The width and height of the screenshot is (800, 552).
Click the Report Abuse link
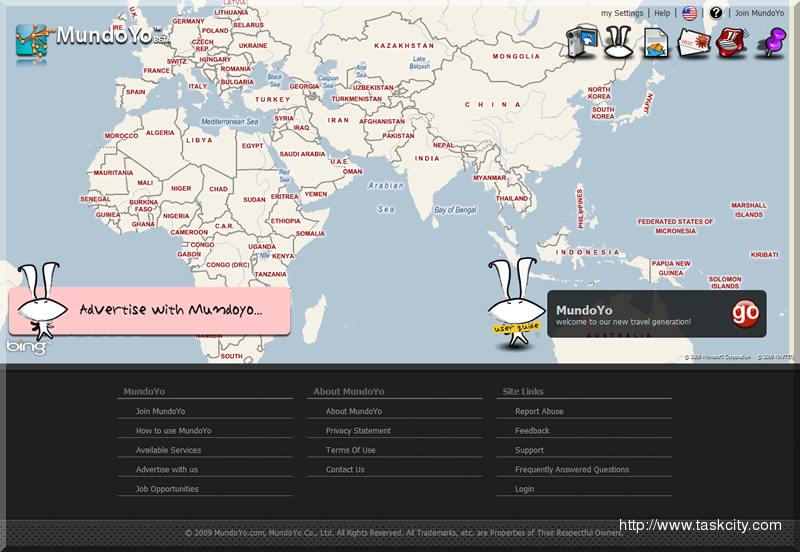coord(539,412)
